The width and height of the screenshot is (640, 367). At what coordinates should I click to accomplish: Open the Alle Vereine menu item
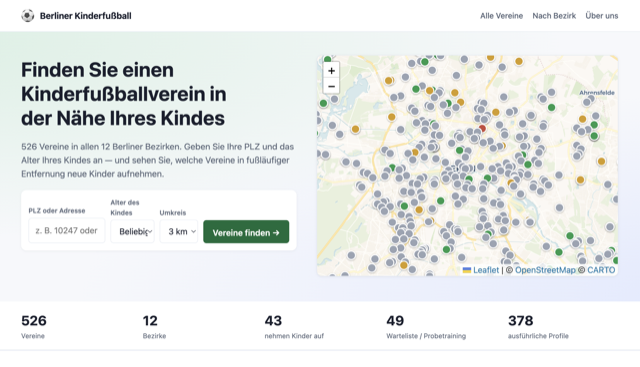click(501, 16)
